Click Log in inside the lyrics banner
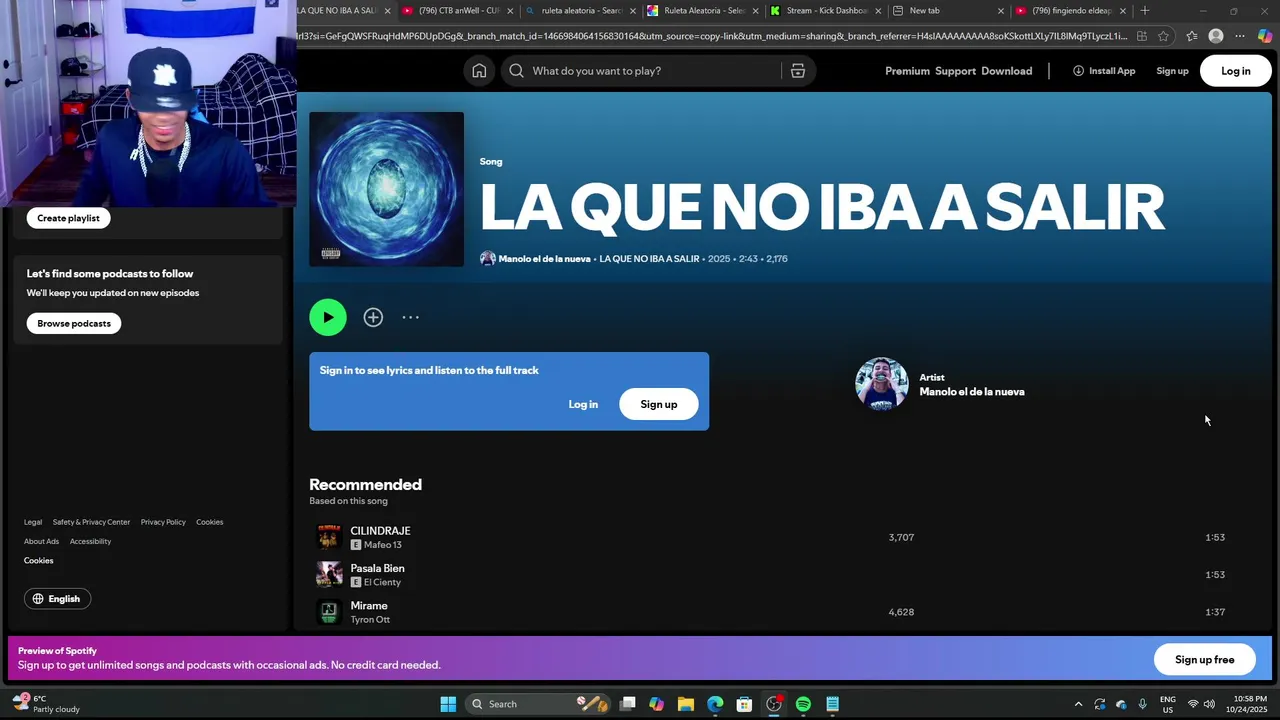Image resolution: width=1280 pixels, height=720 pixels. (583, 404)
